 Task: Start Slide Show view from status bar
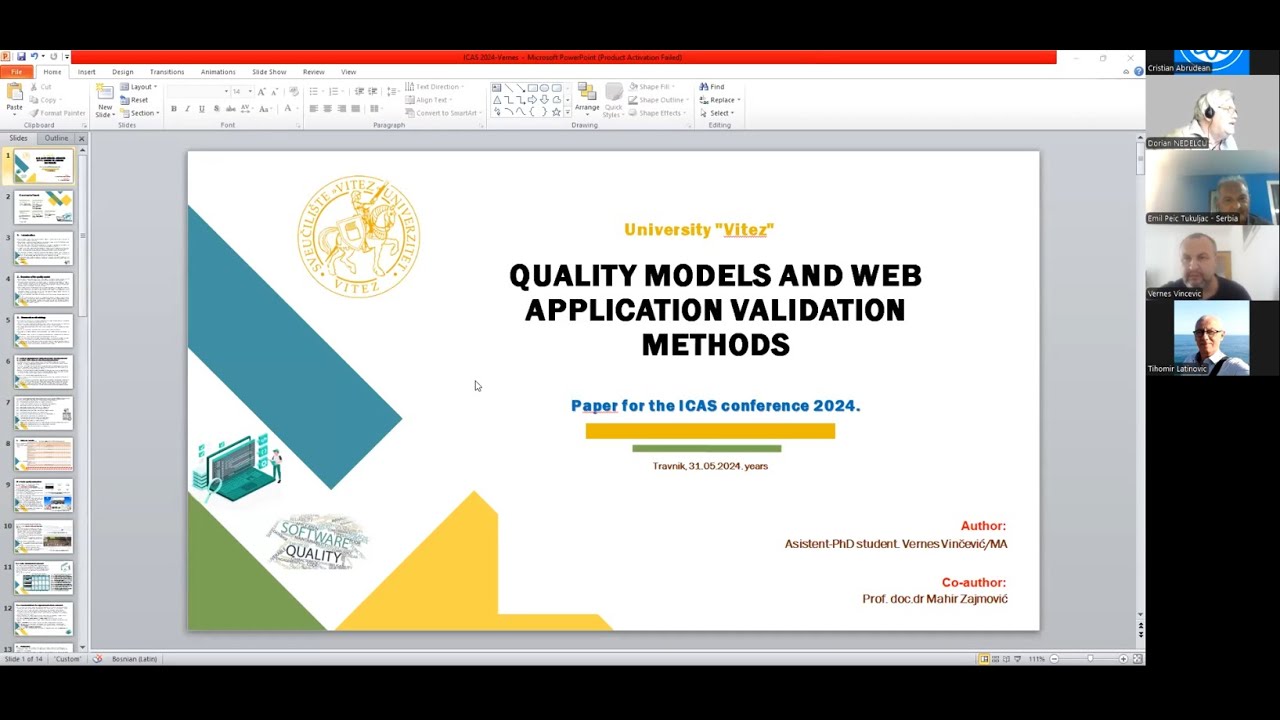pos(1018,659)
